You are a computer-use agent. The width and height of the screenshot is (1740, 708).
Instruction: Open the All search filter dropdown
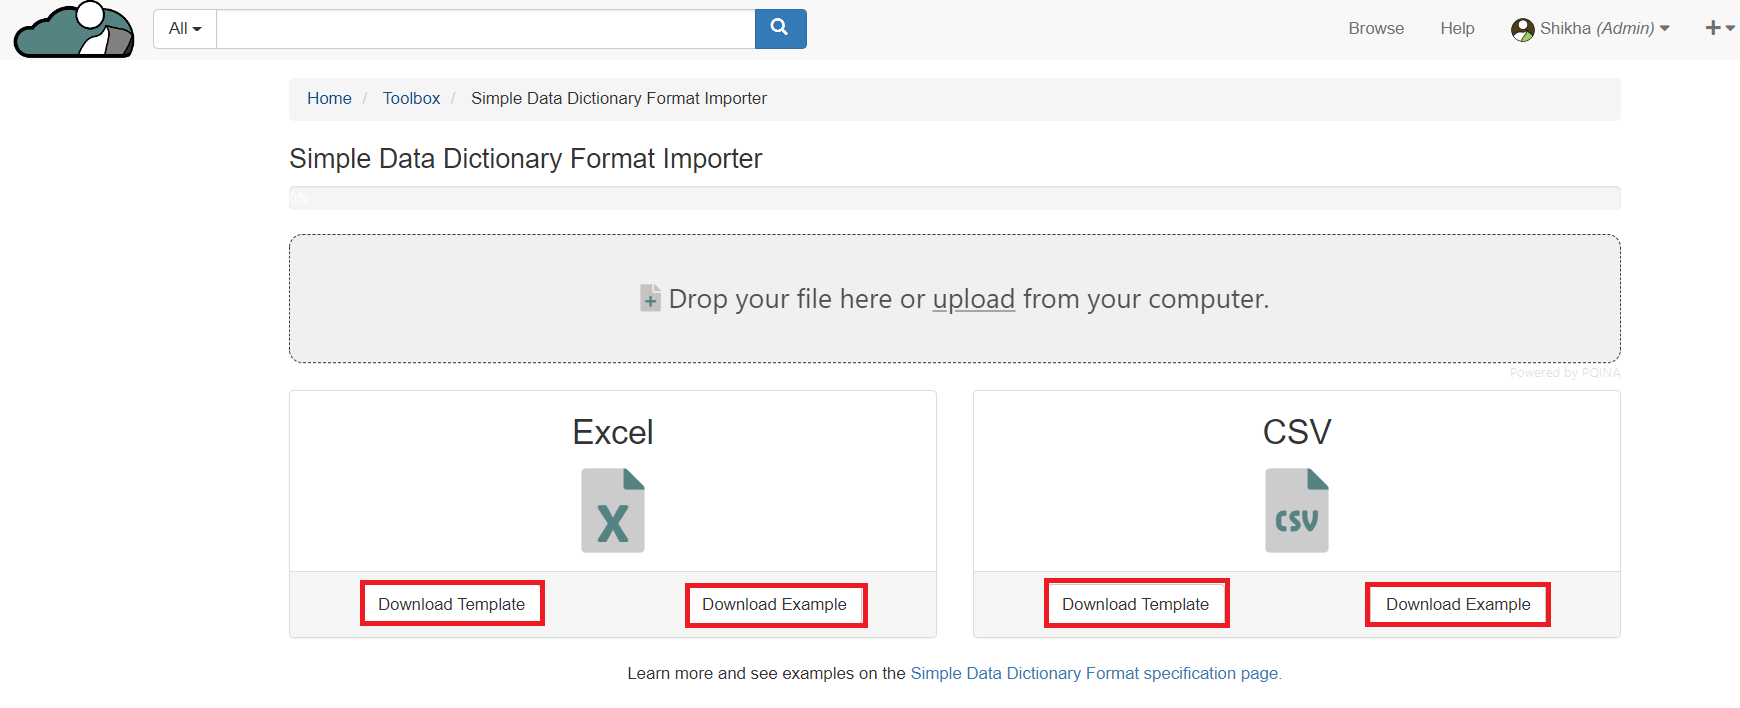[185, 29]
